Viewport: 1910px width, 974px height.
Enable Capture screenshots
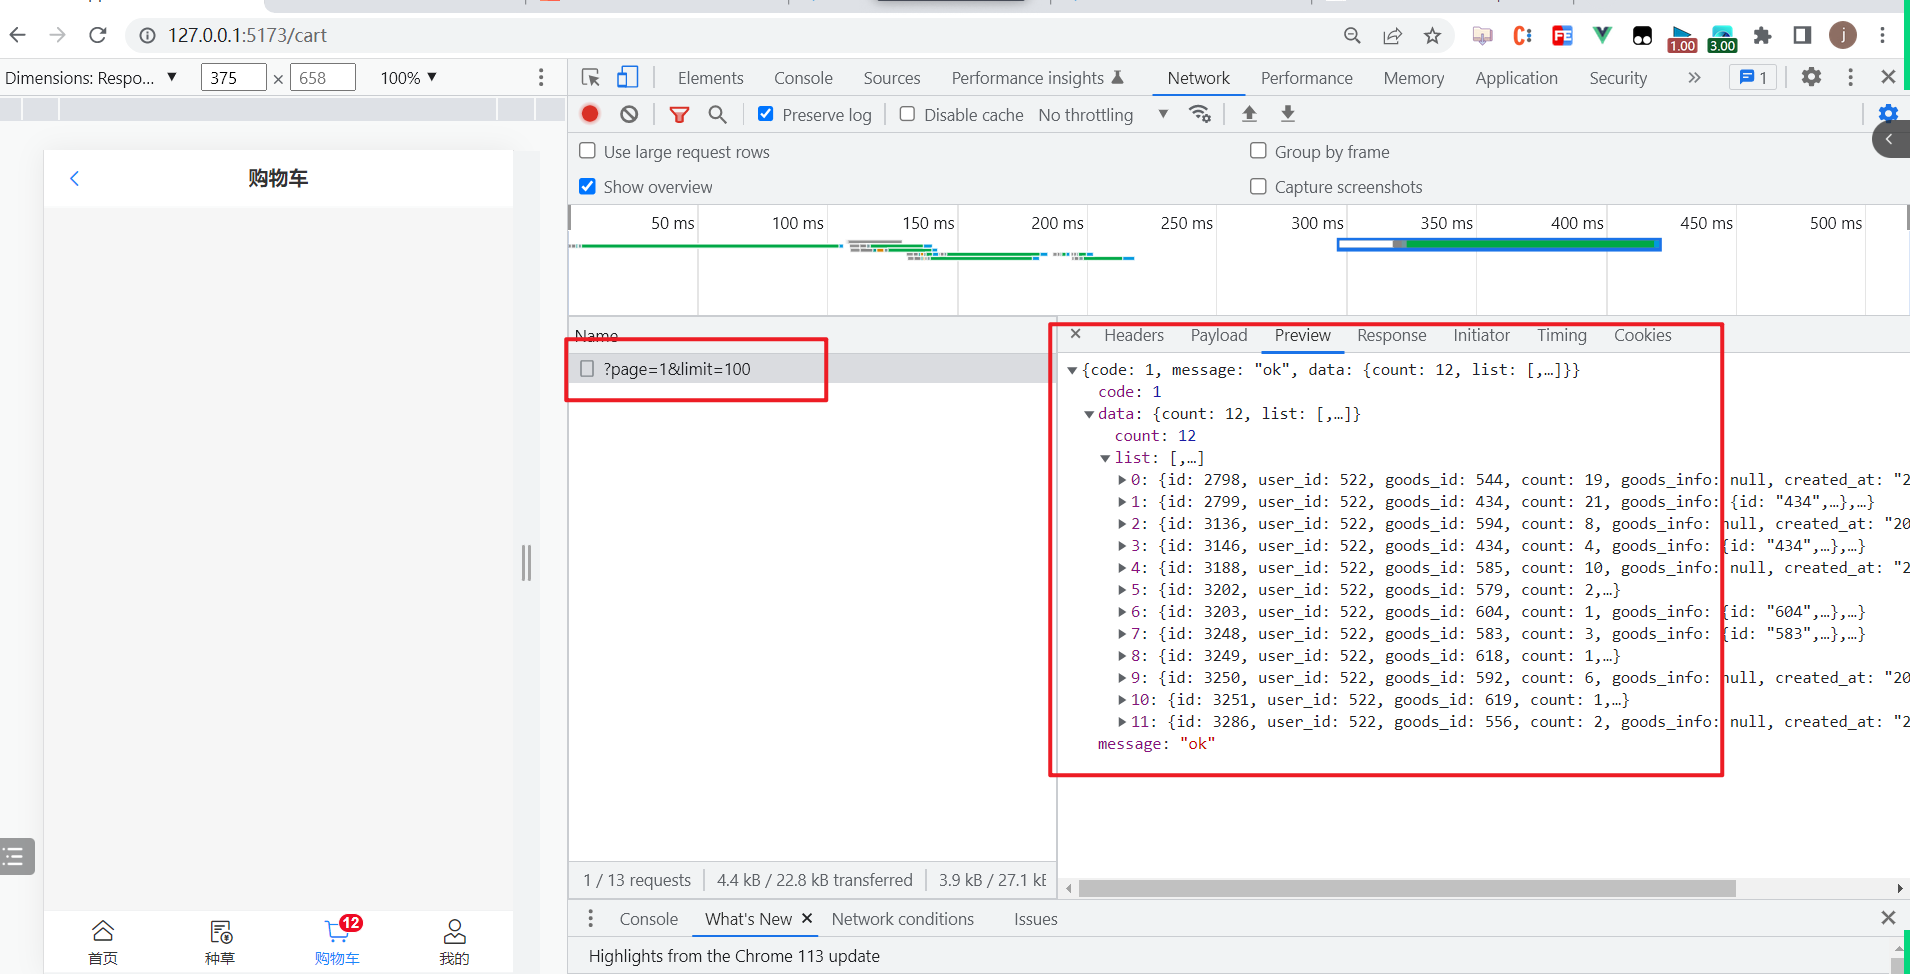(x=1258, y=186)
